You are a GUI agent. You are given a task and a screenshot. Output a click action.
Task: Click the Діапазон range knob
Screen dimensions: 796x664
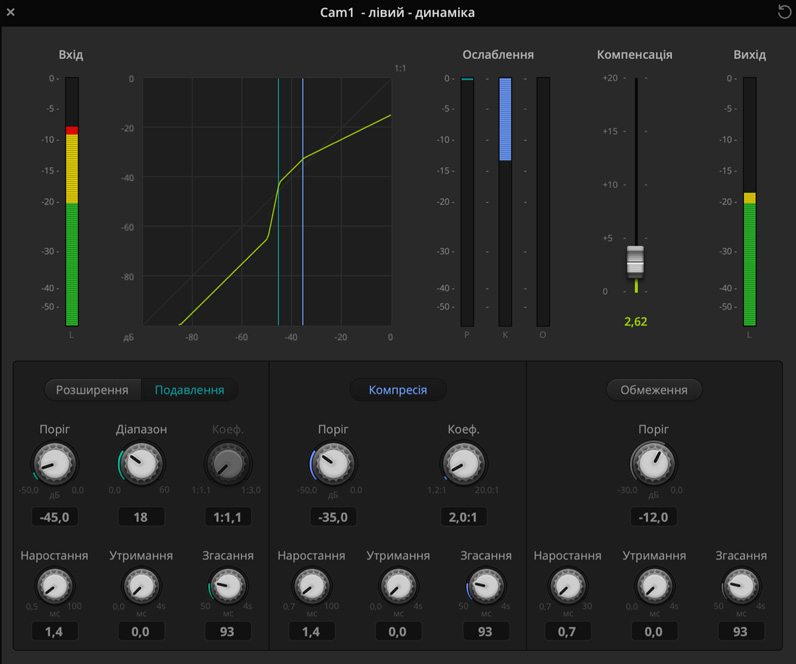point(141,464)
